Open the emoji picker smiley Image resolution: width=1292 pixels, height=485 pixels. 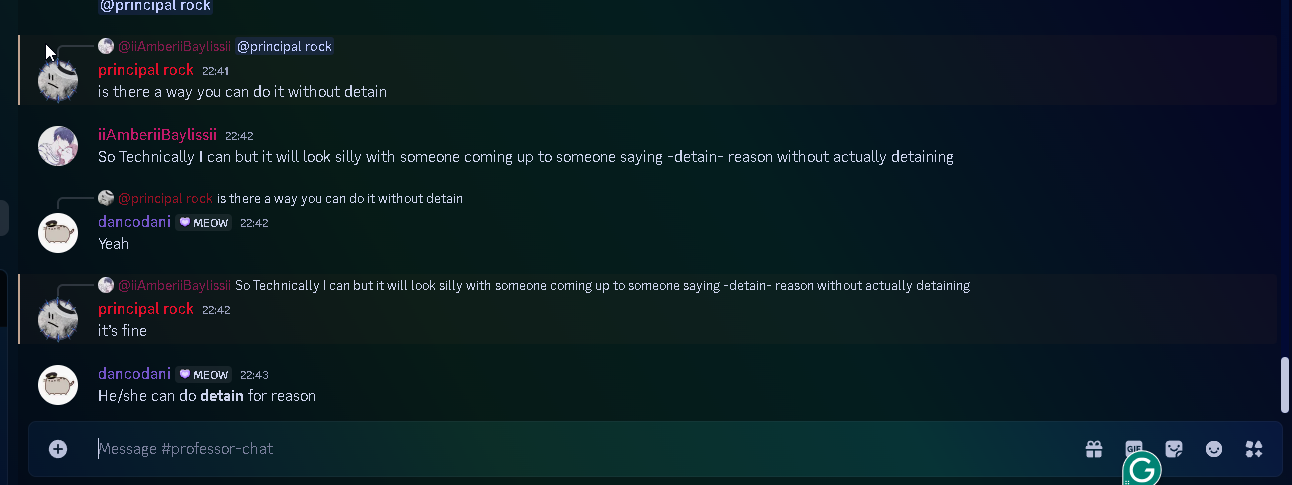pos(1214,449)
